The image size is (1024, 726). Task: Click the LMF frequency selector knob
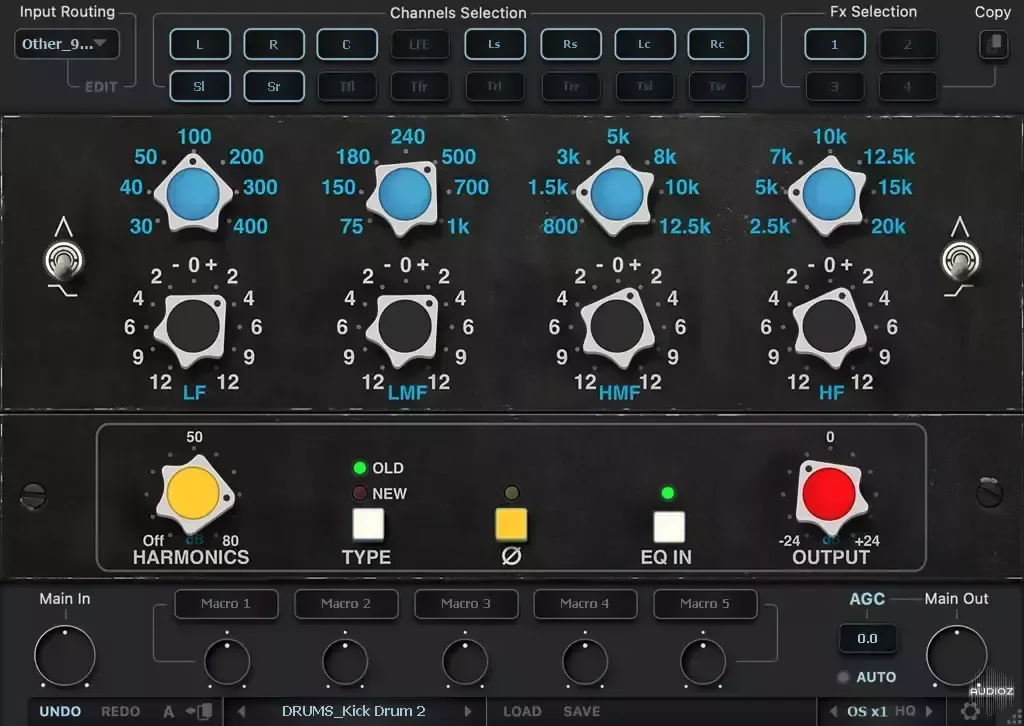tap(405, 194)
